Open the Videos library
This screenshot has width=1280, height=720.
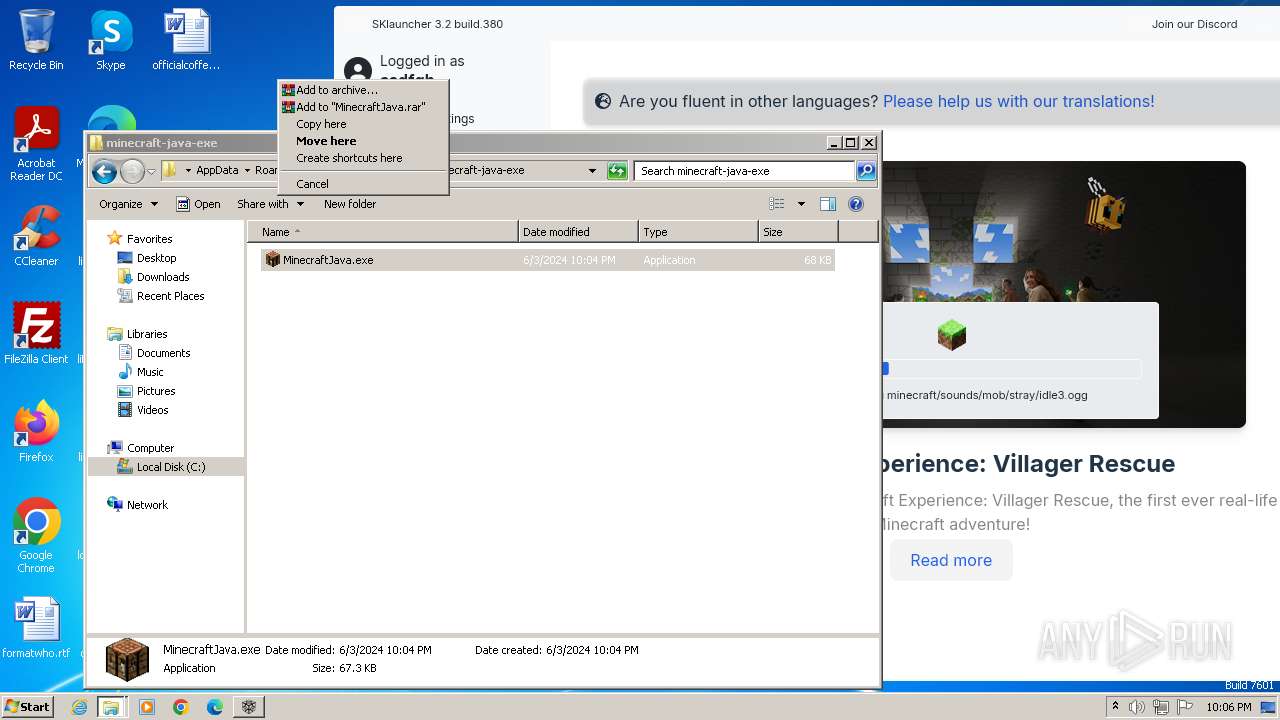click(x=152, y=410)
